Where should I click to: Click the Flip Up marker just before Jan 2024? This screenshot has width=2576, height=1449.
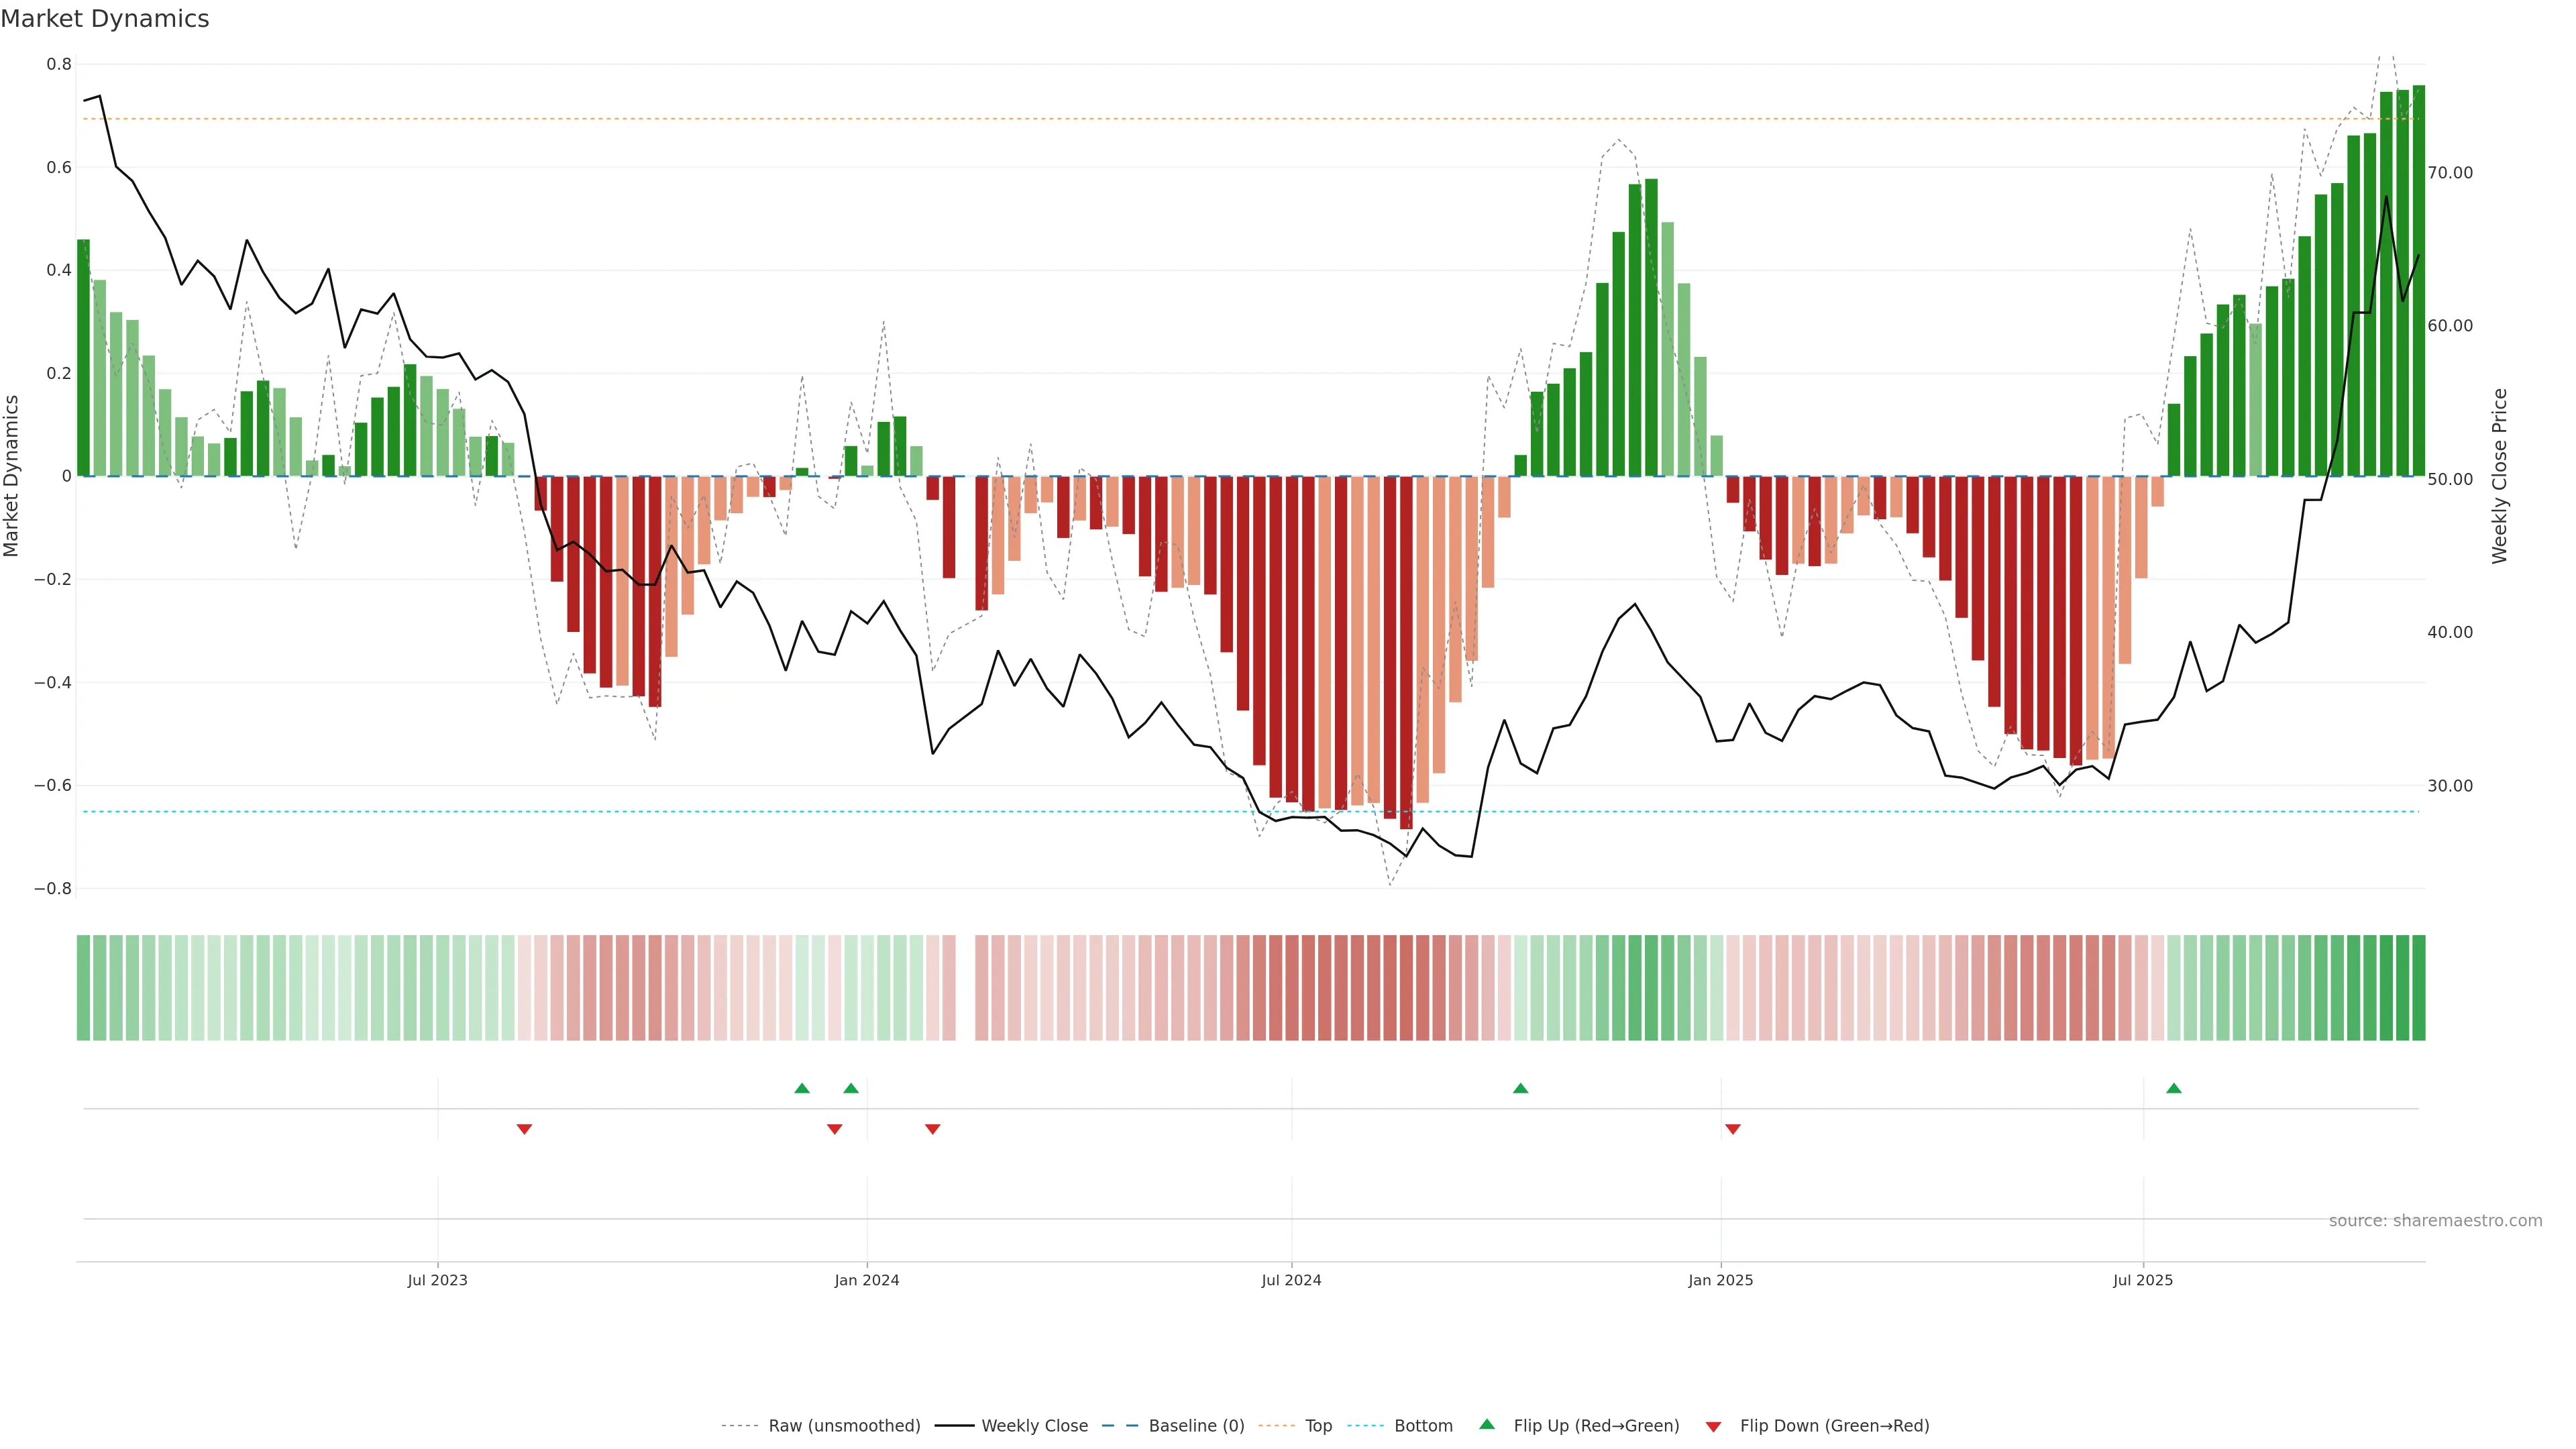pyautogui.click(x=851, y=1088)
